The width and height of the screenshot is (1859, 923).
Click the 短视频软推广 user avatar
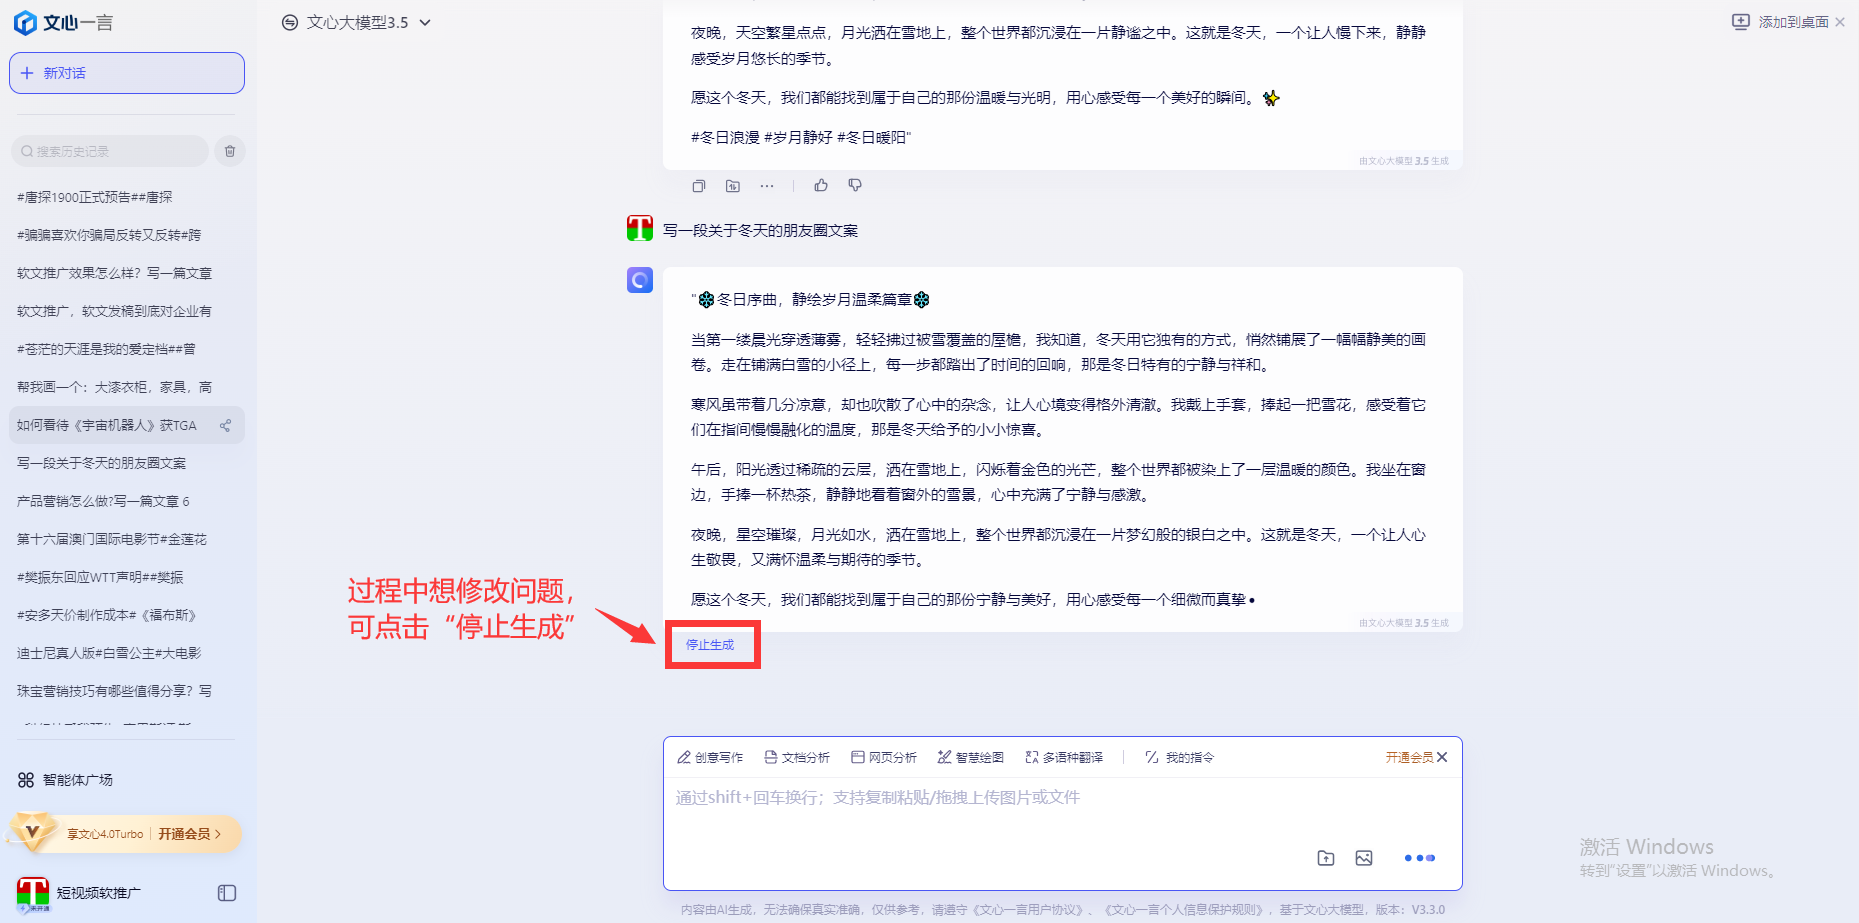pyautogui.click(x=33, y=893)
